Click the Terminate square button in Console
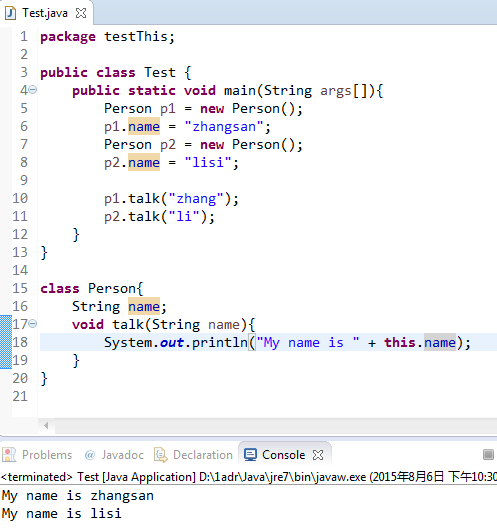The image size is (497, 529). (488, 454)
